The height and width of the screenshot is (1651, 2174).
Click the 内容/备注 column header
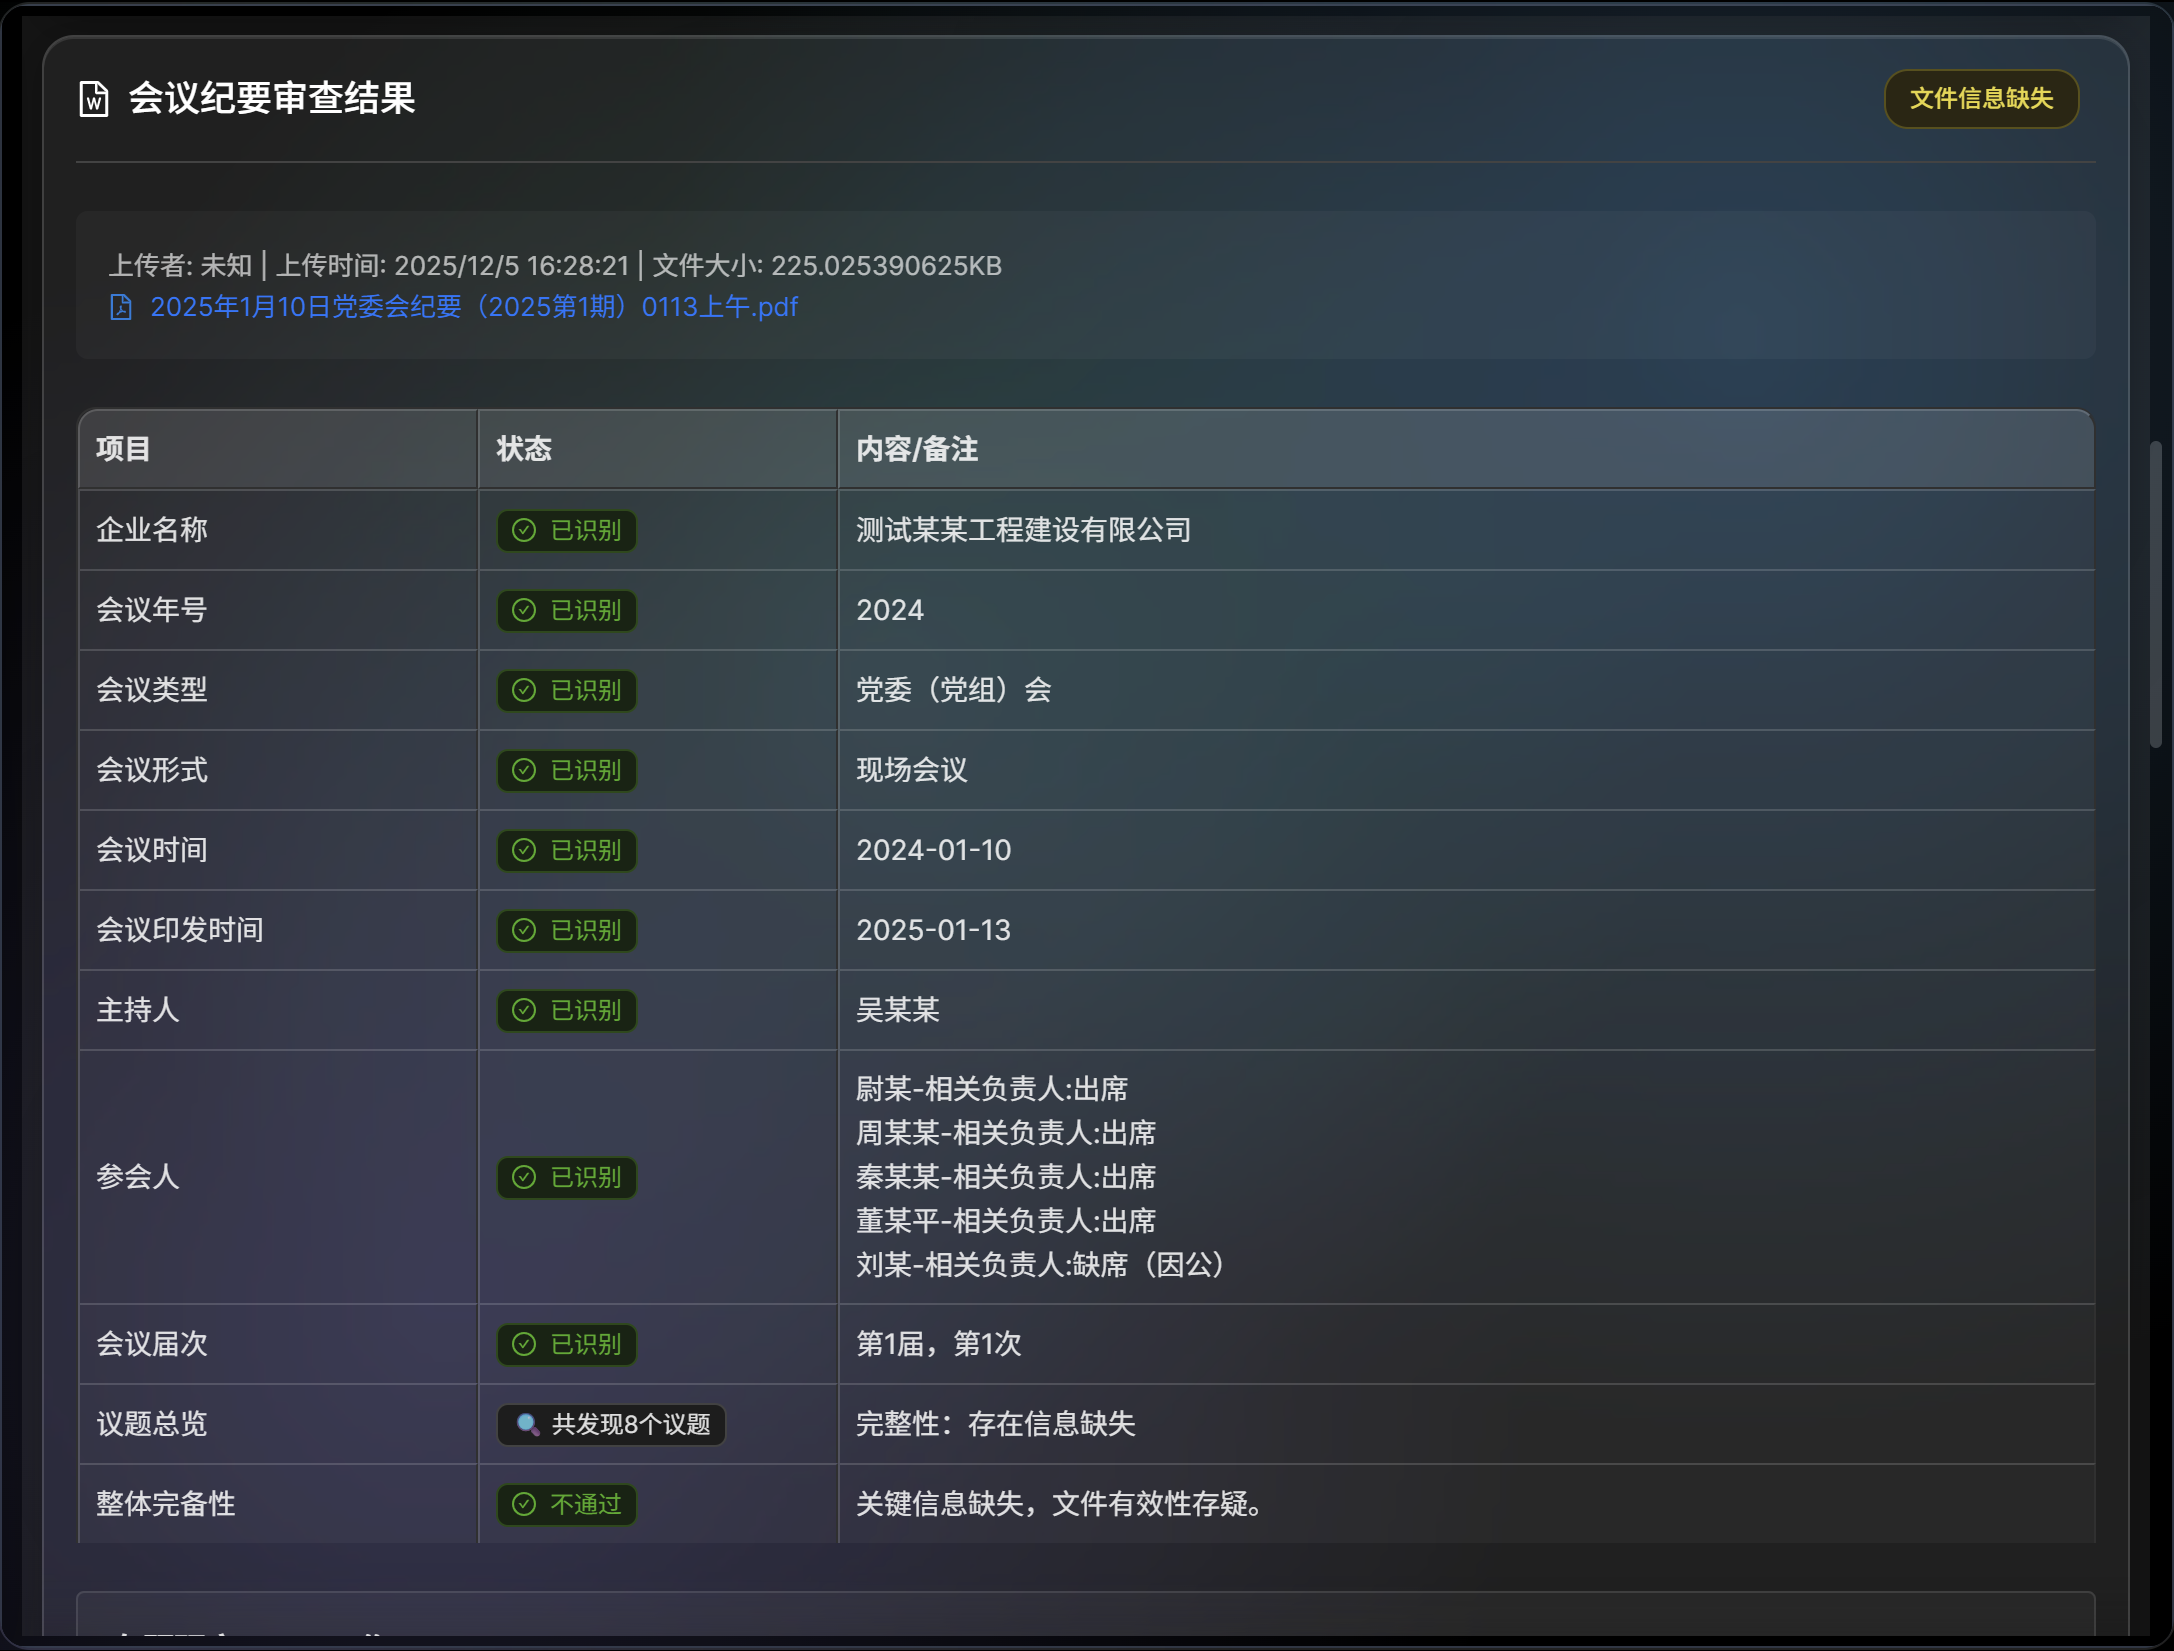point(917,449)
